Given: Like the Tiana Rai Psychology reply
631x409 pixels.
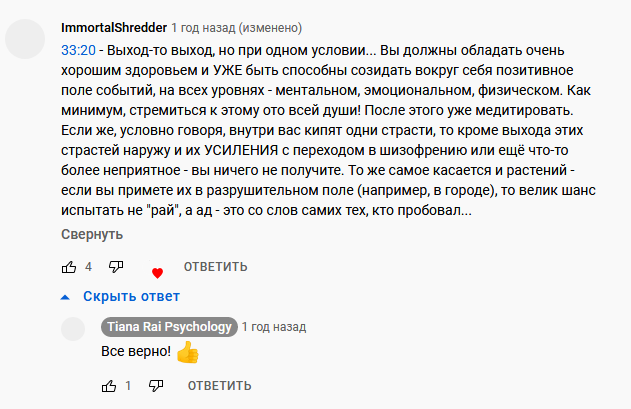Looking at the screenshot, I should point(109,386).
